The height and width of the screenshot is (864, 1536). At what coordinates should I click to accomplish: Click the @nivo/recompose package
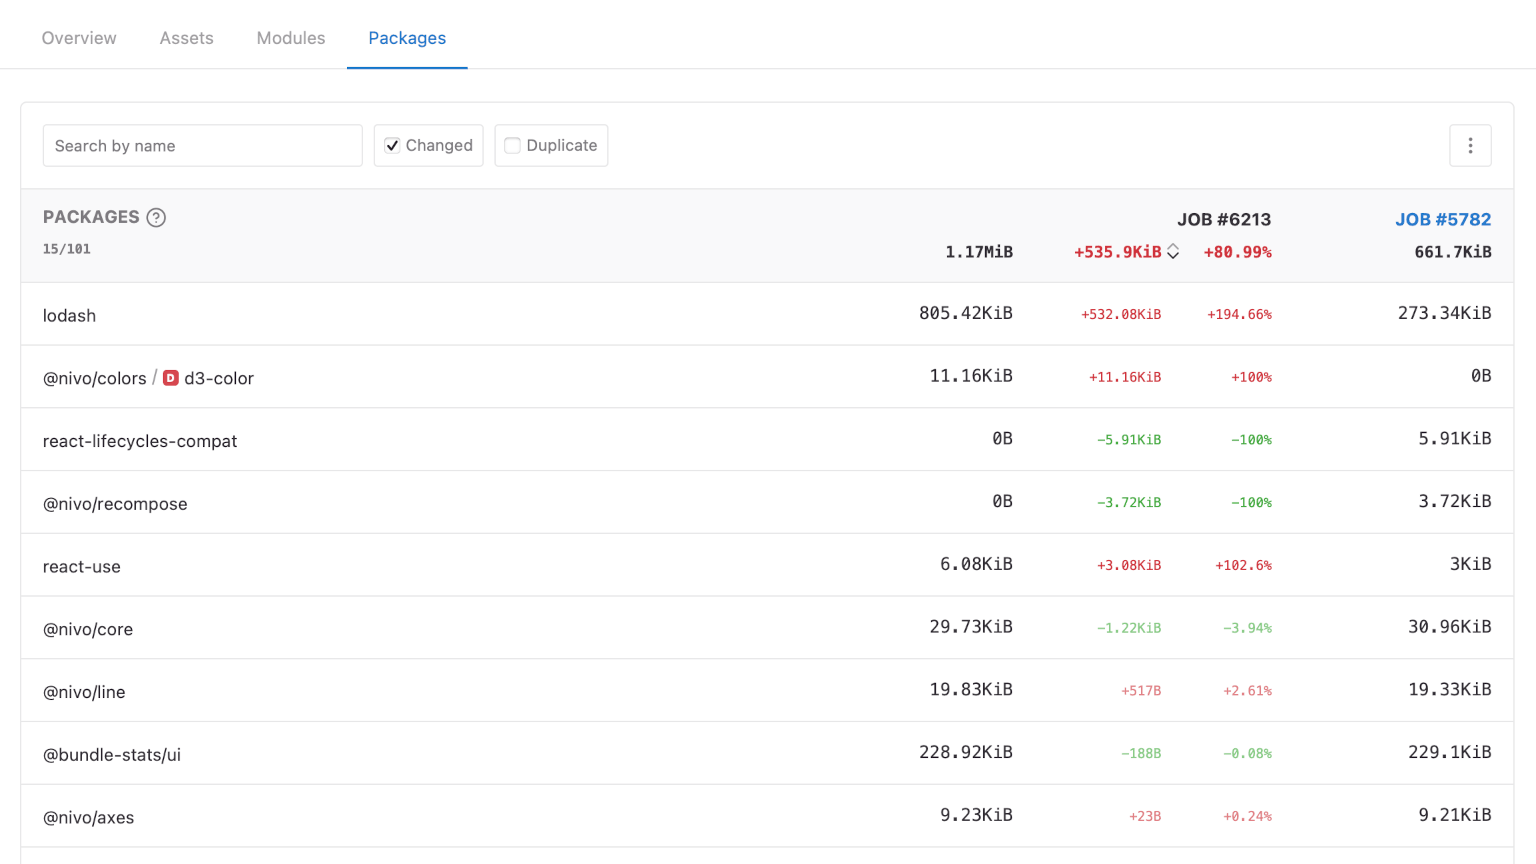point(115,503)
